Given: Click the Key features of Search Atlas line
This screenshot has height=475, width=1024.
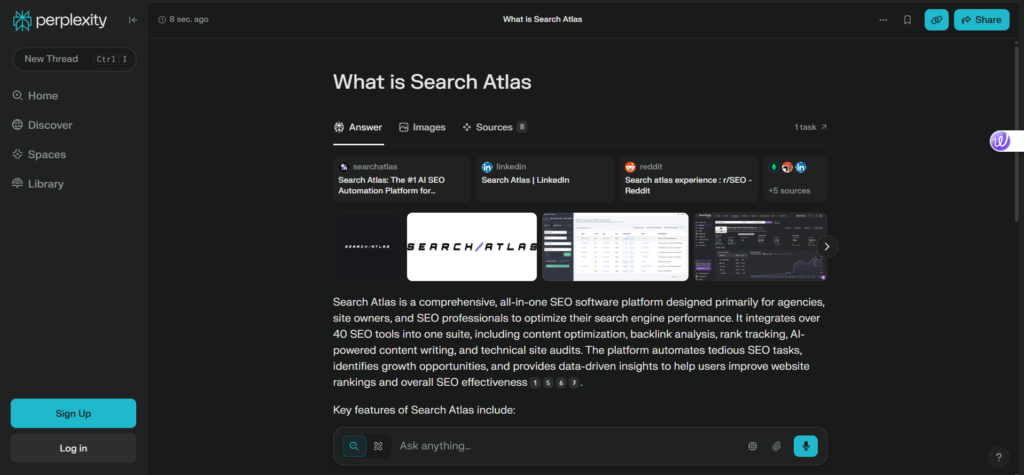Looking at the screenshot, I should (424, 411).
